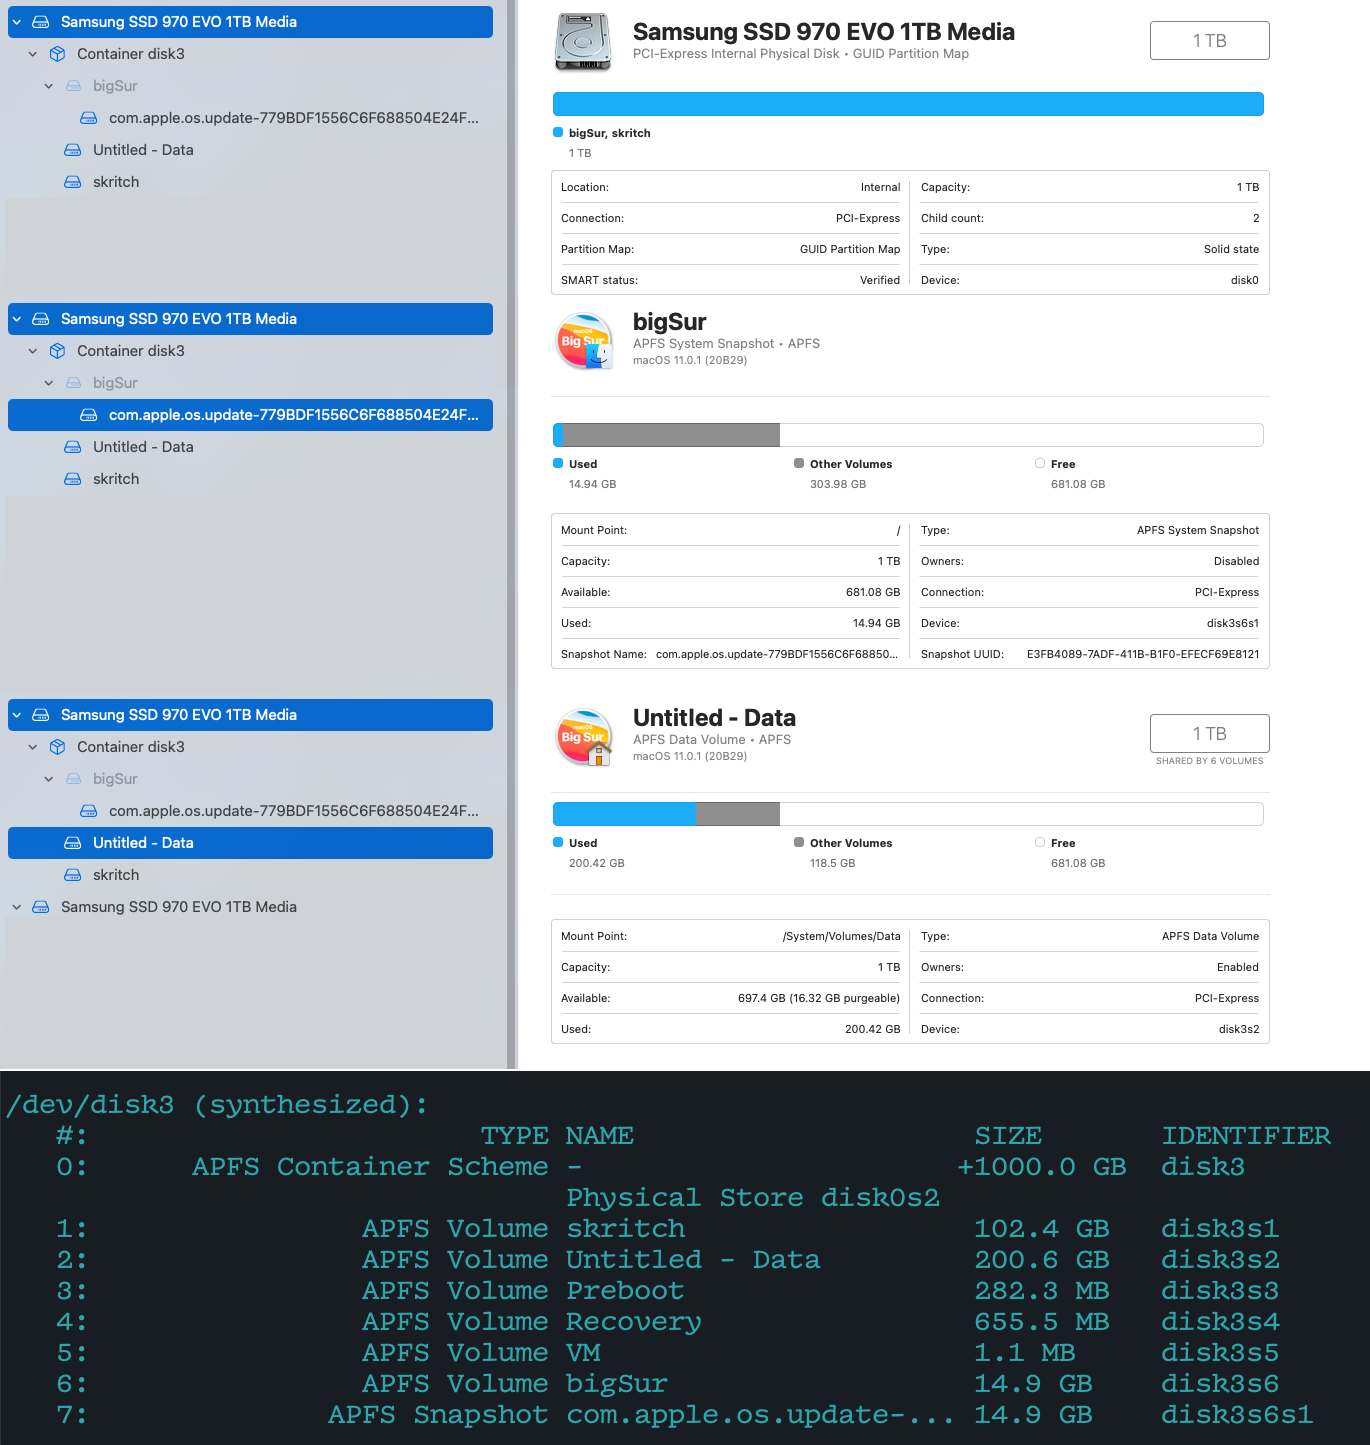Select the unselected Samsung SSD 970 EVO label
This screenshot has width=1370, height=1445.
[179, 907]
